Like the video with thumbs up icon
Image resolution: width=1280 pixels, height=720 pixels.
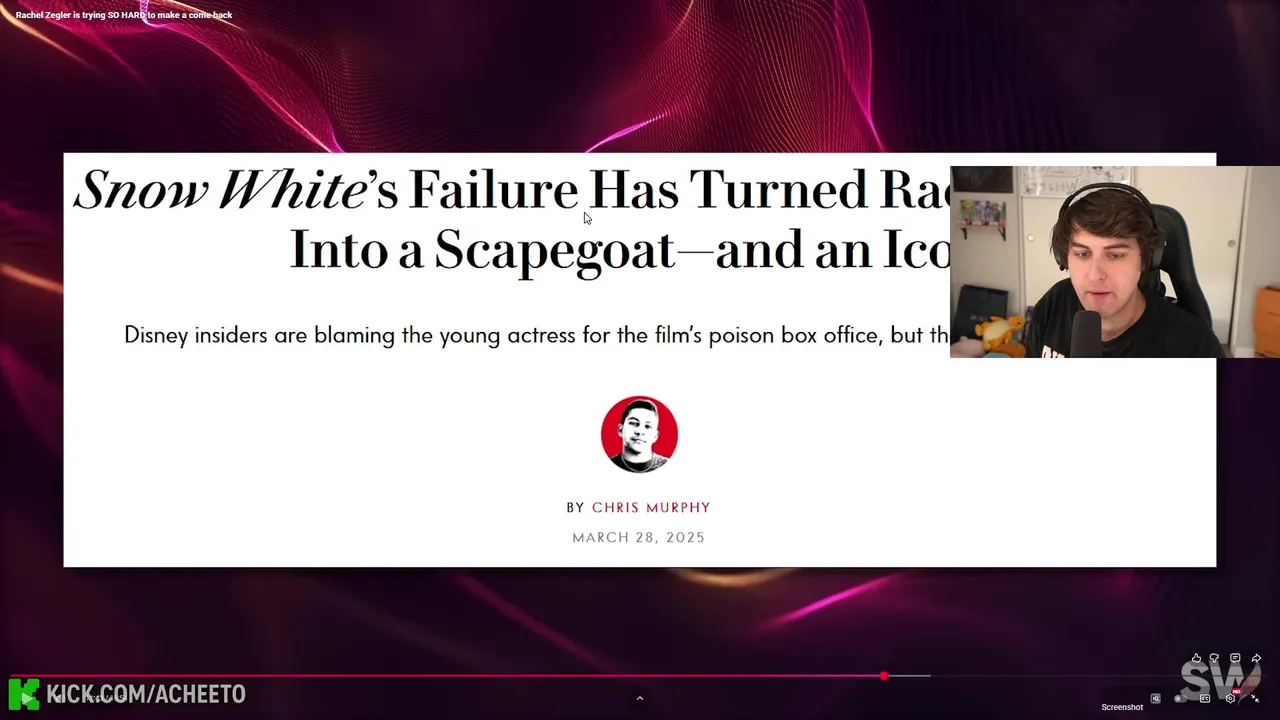pos(1196,658)
